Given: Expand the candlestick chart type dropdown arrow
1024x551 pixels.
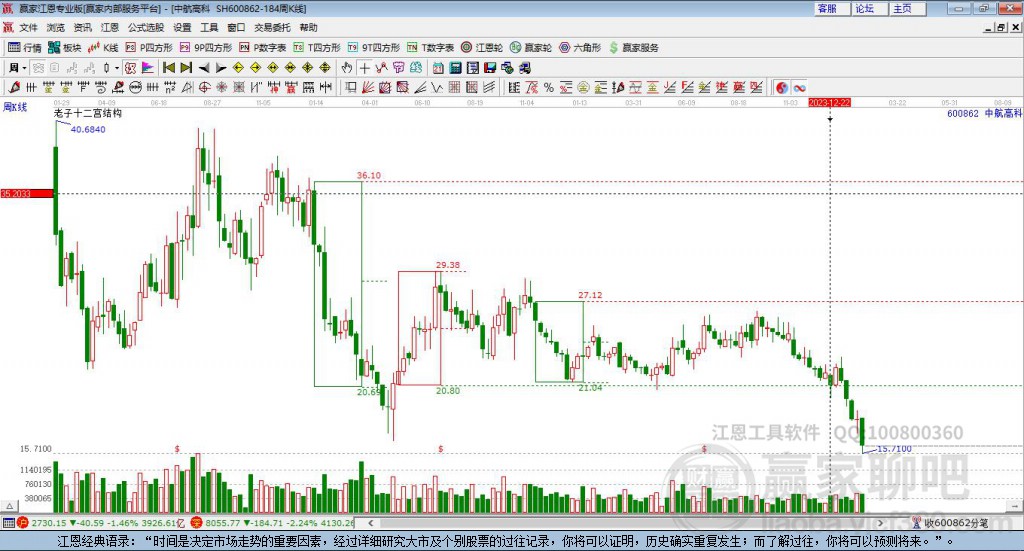Looking at the screenshot, I should tap(117, 68).
